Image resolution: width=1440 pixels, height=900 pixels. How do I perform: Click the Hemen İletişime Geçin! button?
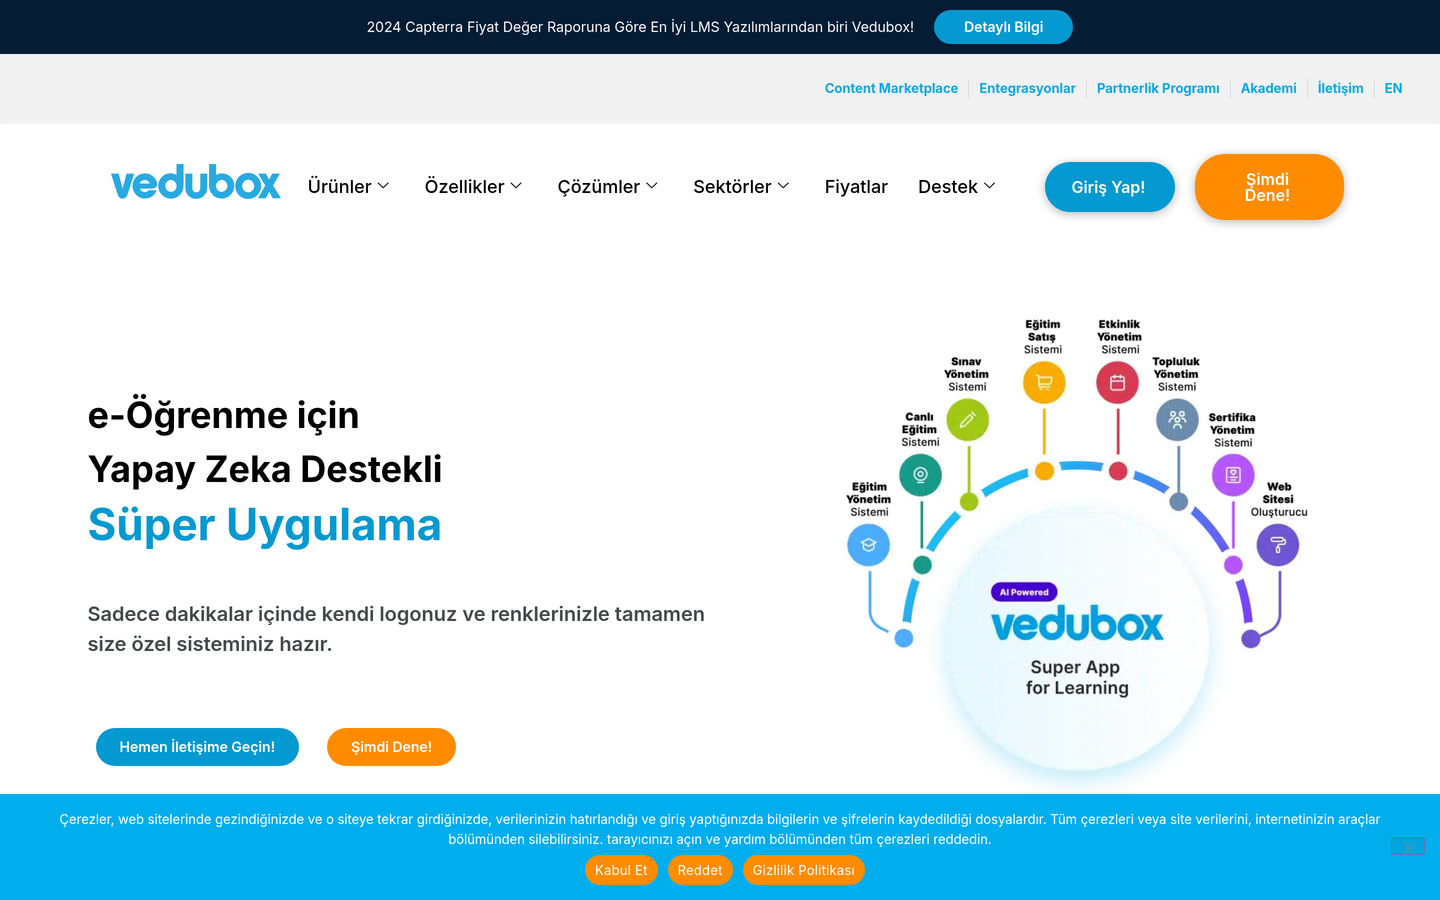197,747
